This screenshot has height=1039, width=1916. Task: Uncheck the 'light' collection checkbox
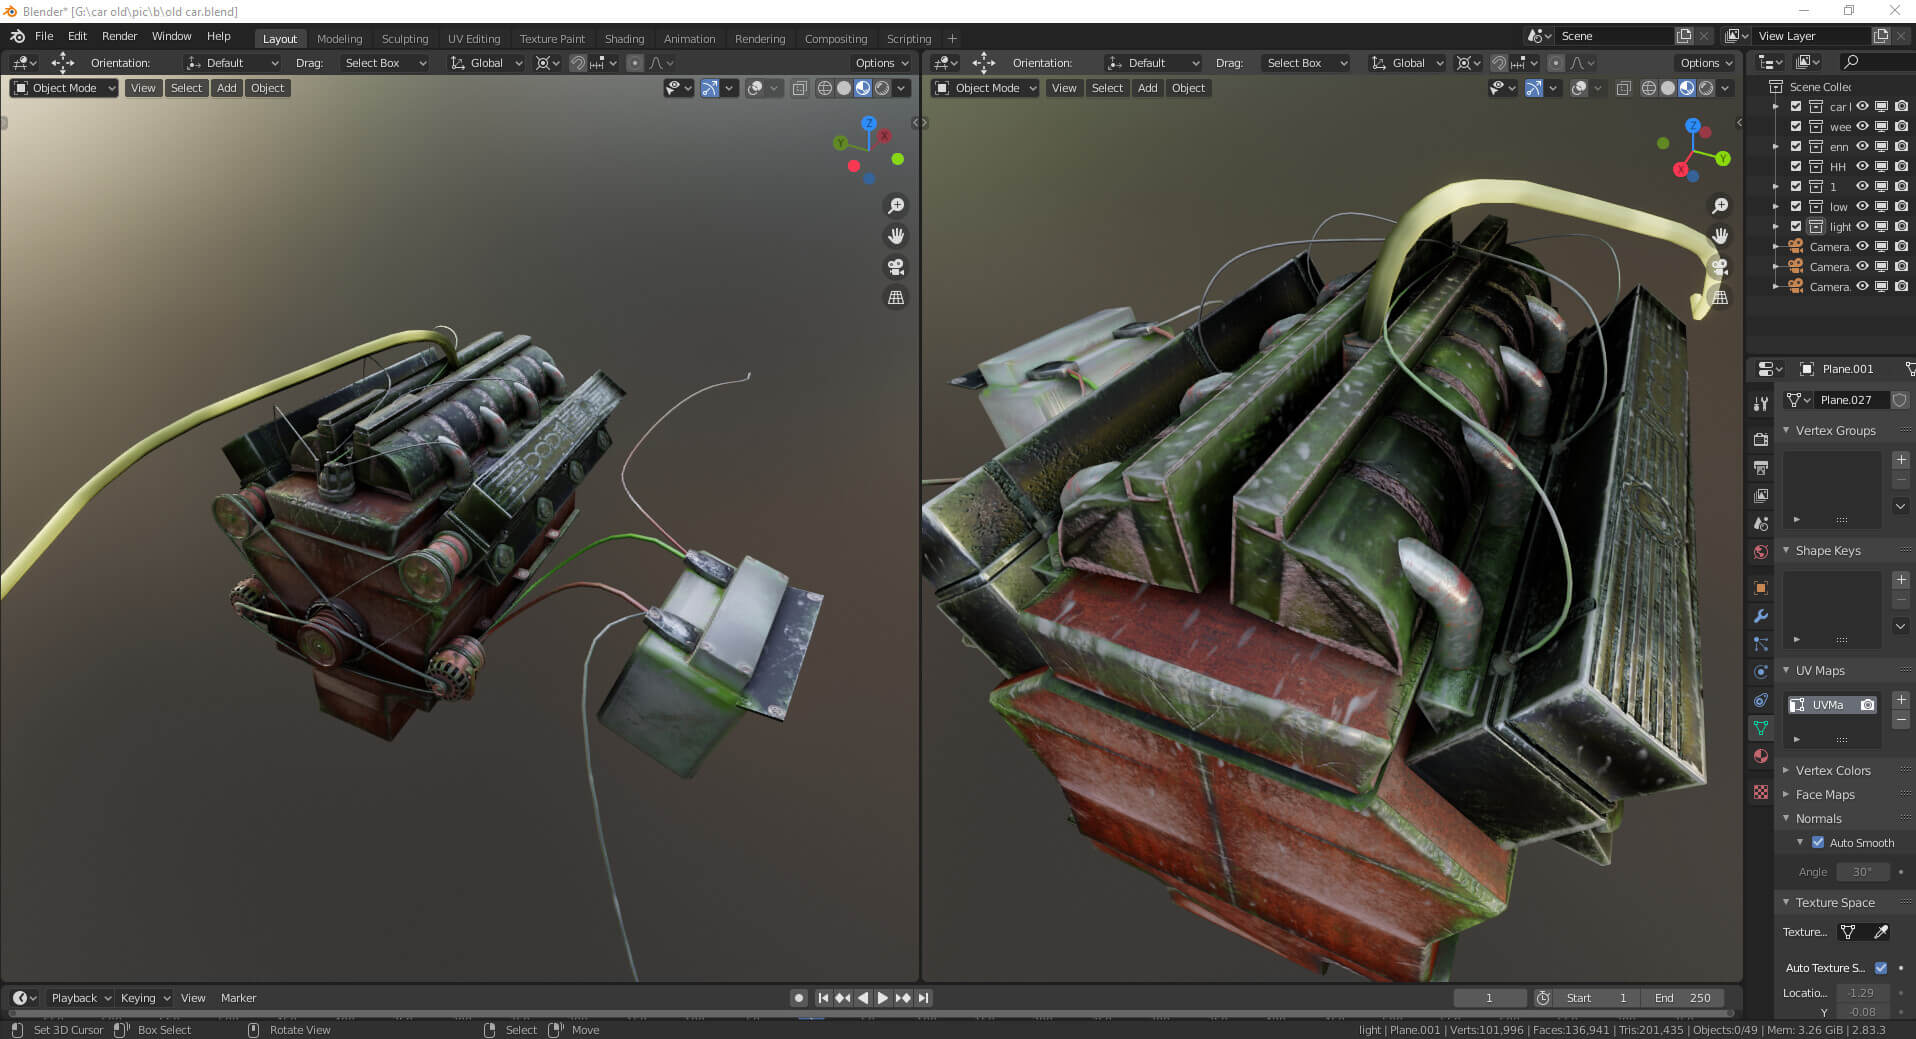point(1796,227)
